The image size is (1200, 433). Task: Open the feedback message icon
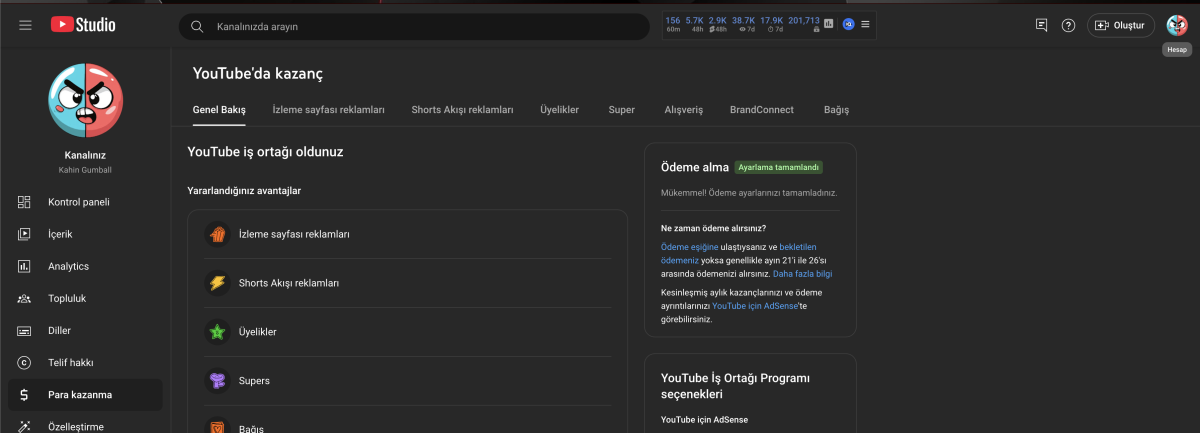pyautogui.click(x=1041, y=25)
